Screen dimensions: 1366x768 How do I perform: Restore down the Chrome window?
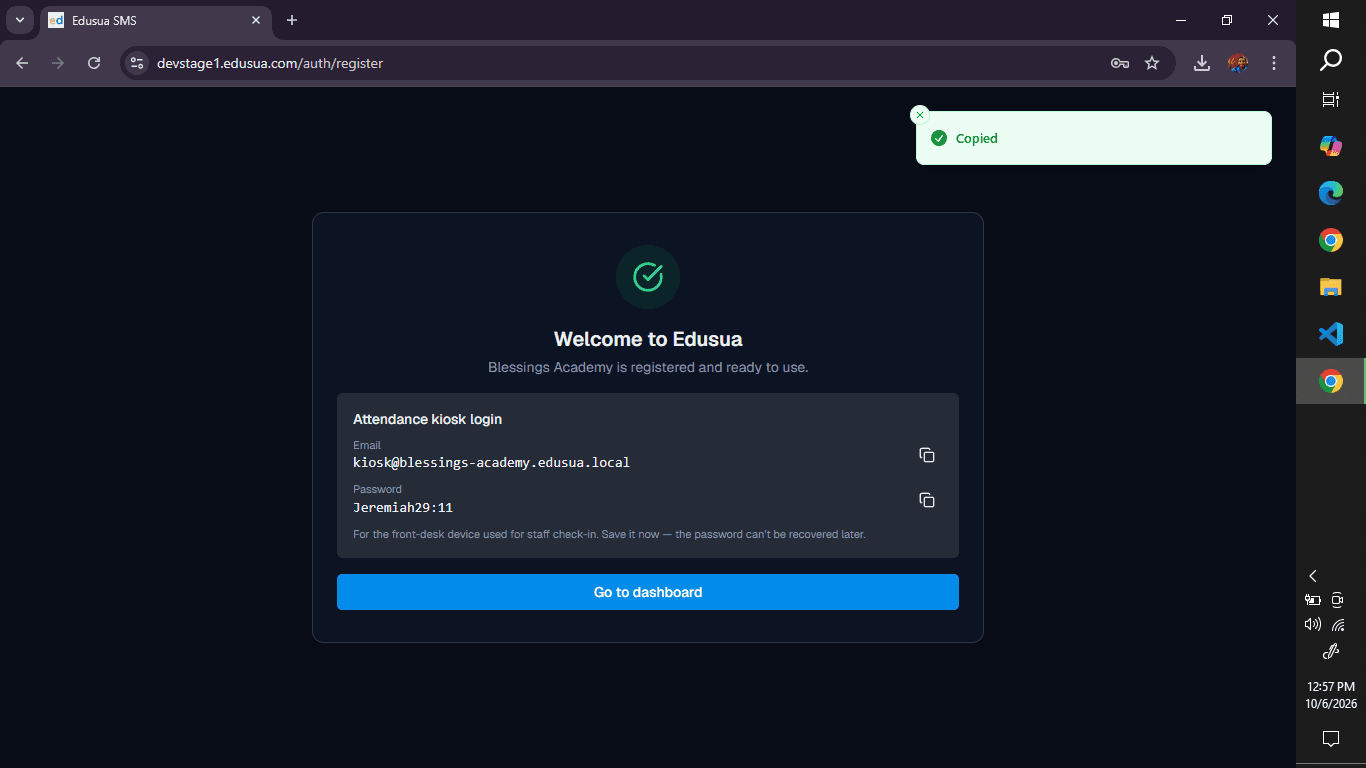(1227, 20)
